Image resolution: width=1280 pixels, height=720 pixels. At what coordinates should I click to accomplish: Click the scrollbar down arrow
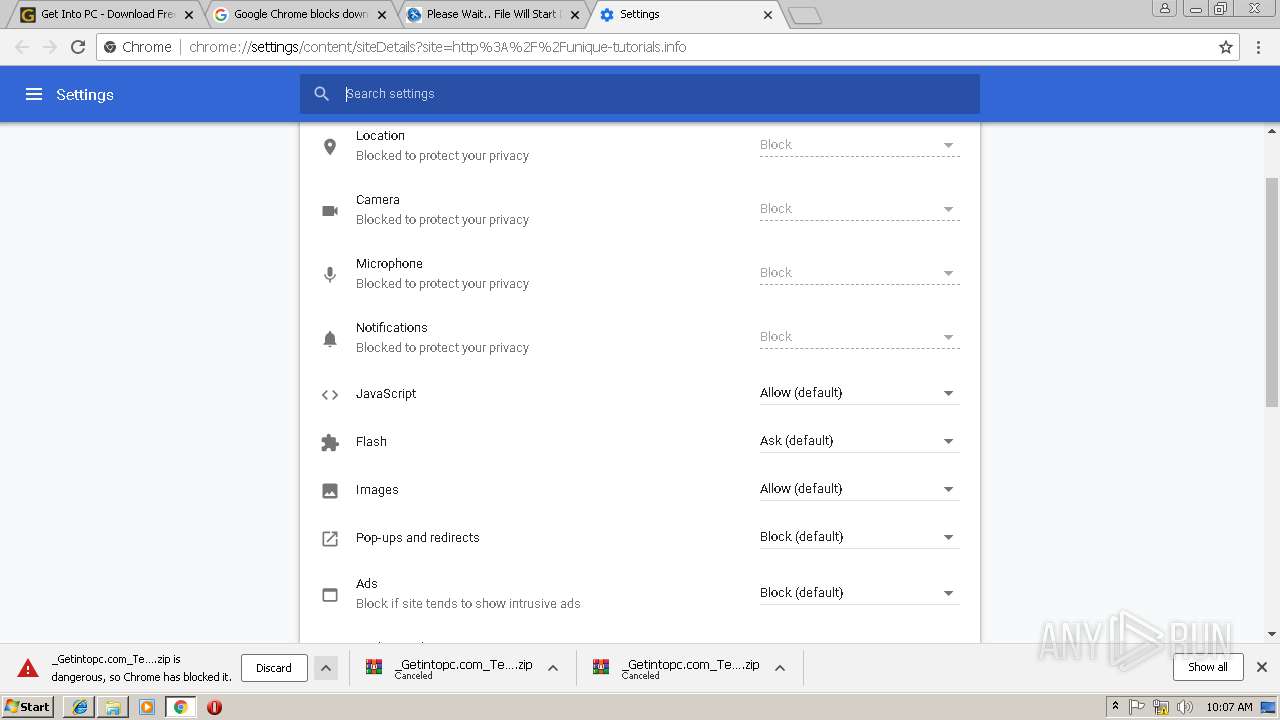click(x=1272, y=633)
